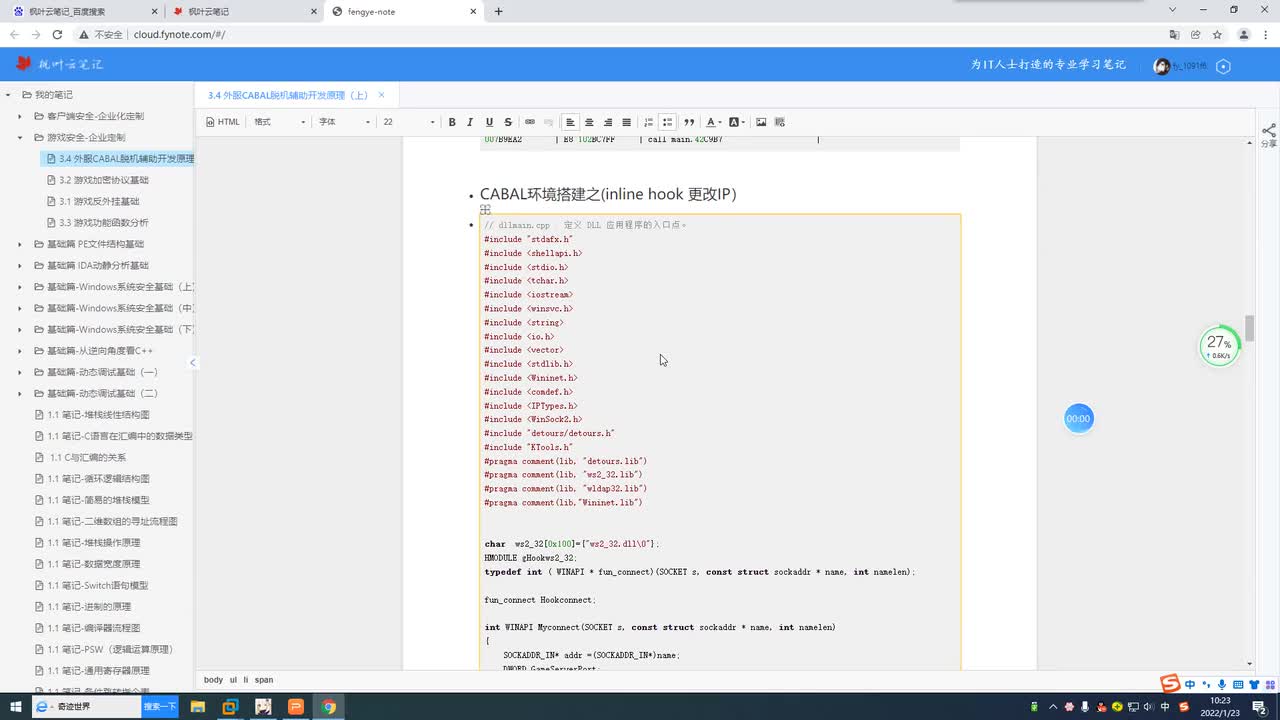1280x720 pixels.
Task: Click the hexagon settings icon in header
Action: coord(1223,66)
